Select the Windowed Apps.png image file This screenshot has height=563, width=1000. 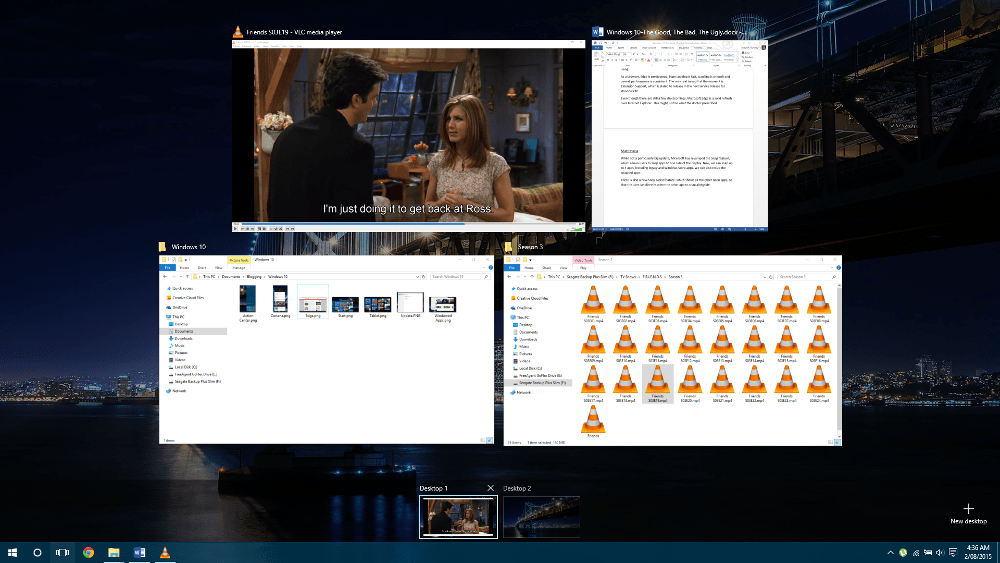coord(443,309)
